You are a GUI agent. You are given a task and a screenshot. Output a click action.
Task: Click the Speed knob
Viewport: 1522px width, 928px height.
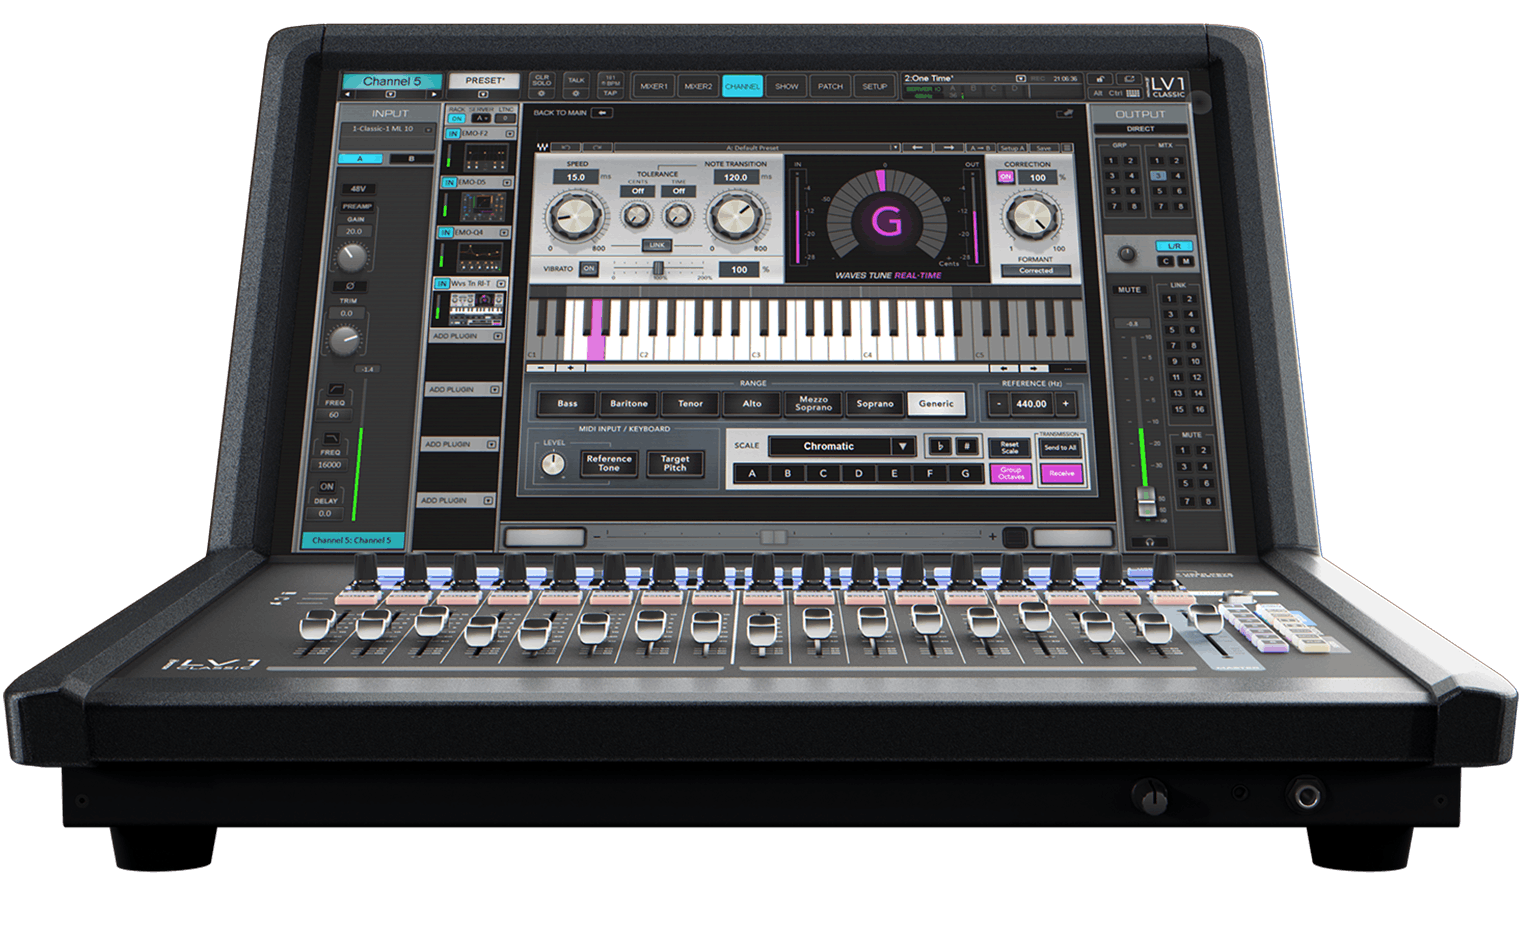click(x=575, y=214)
